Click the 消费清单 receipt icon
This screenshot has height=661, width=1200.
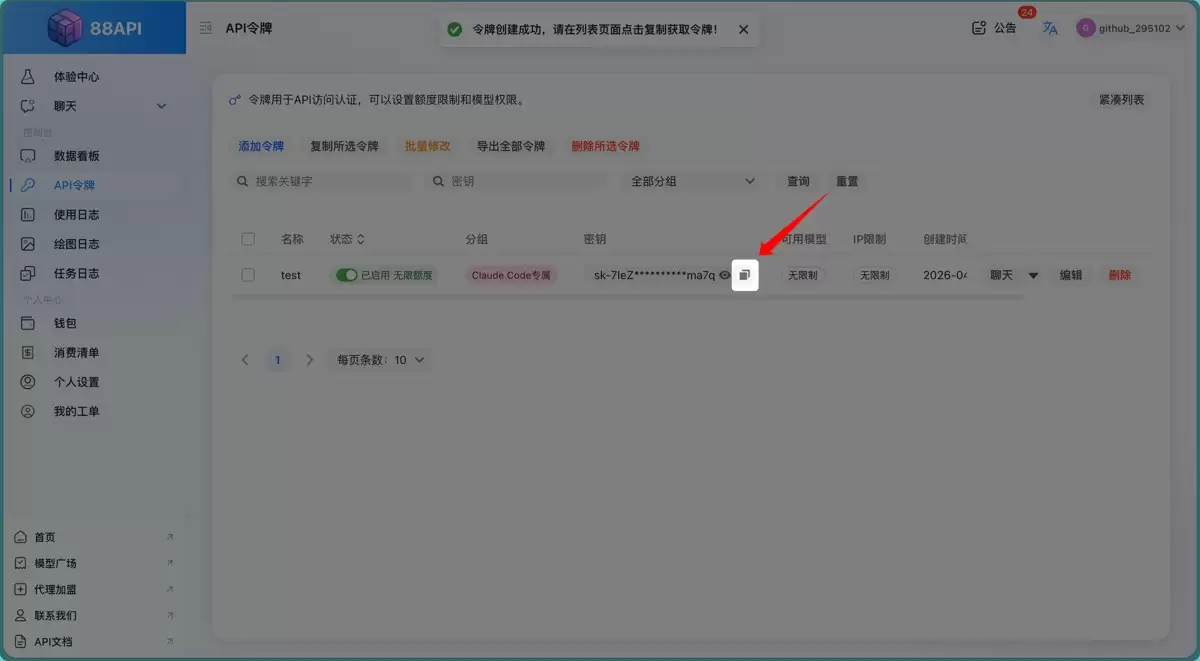click(28, 353)
